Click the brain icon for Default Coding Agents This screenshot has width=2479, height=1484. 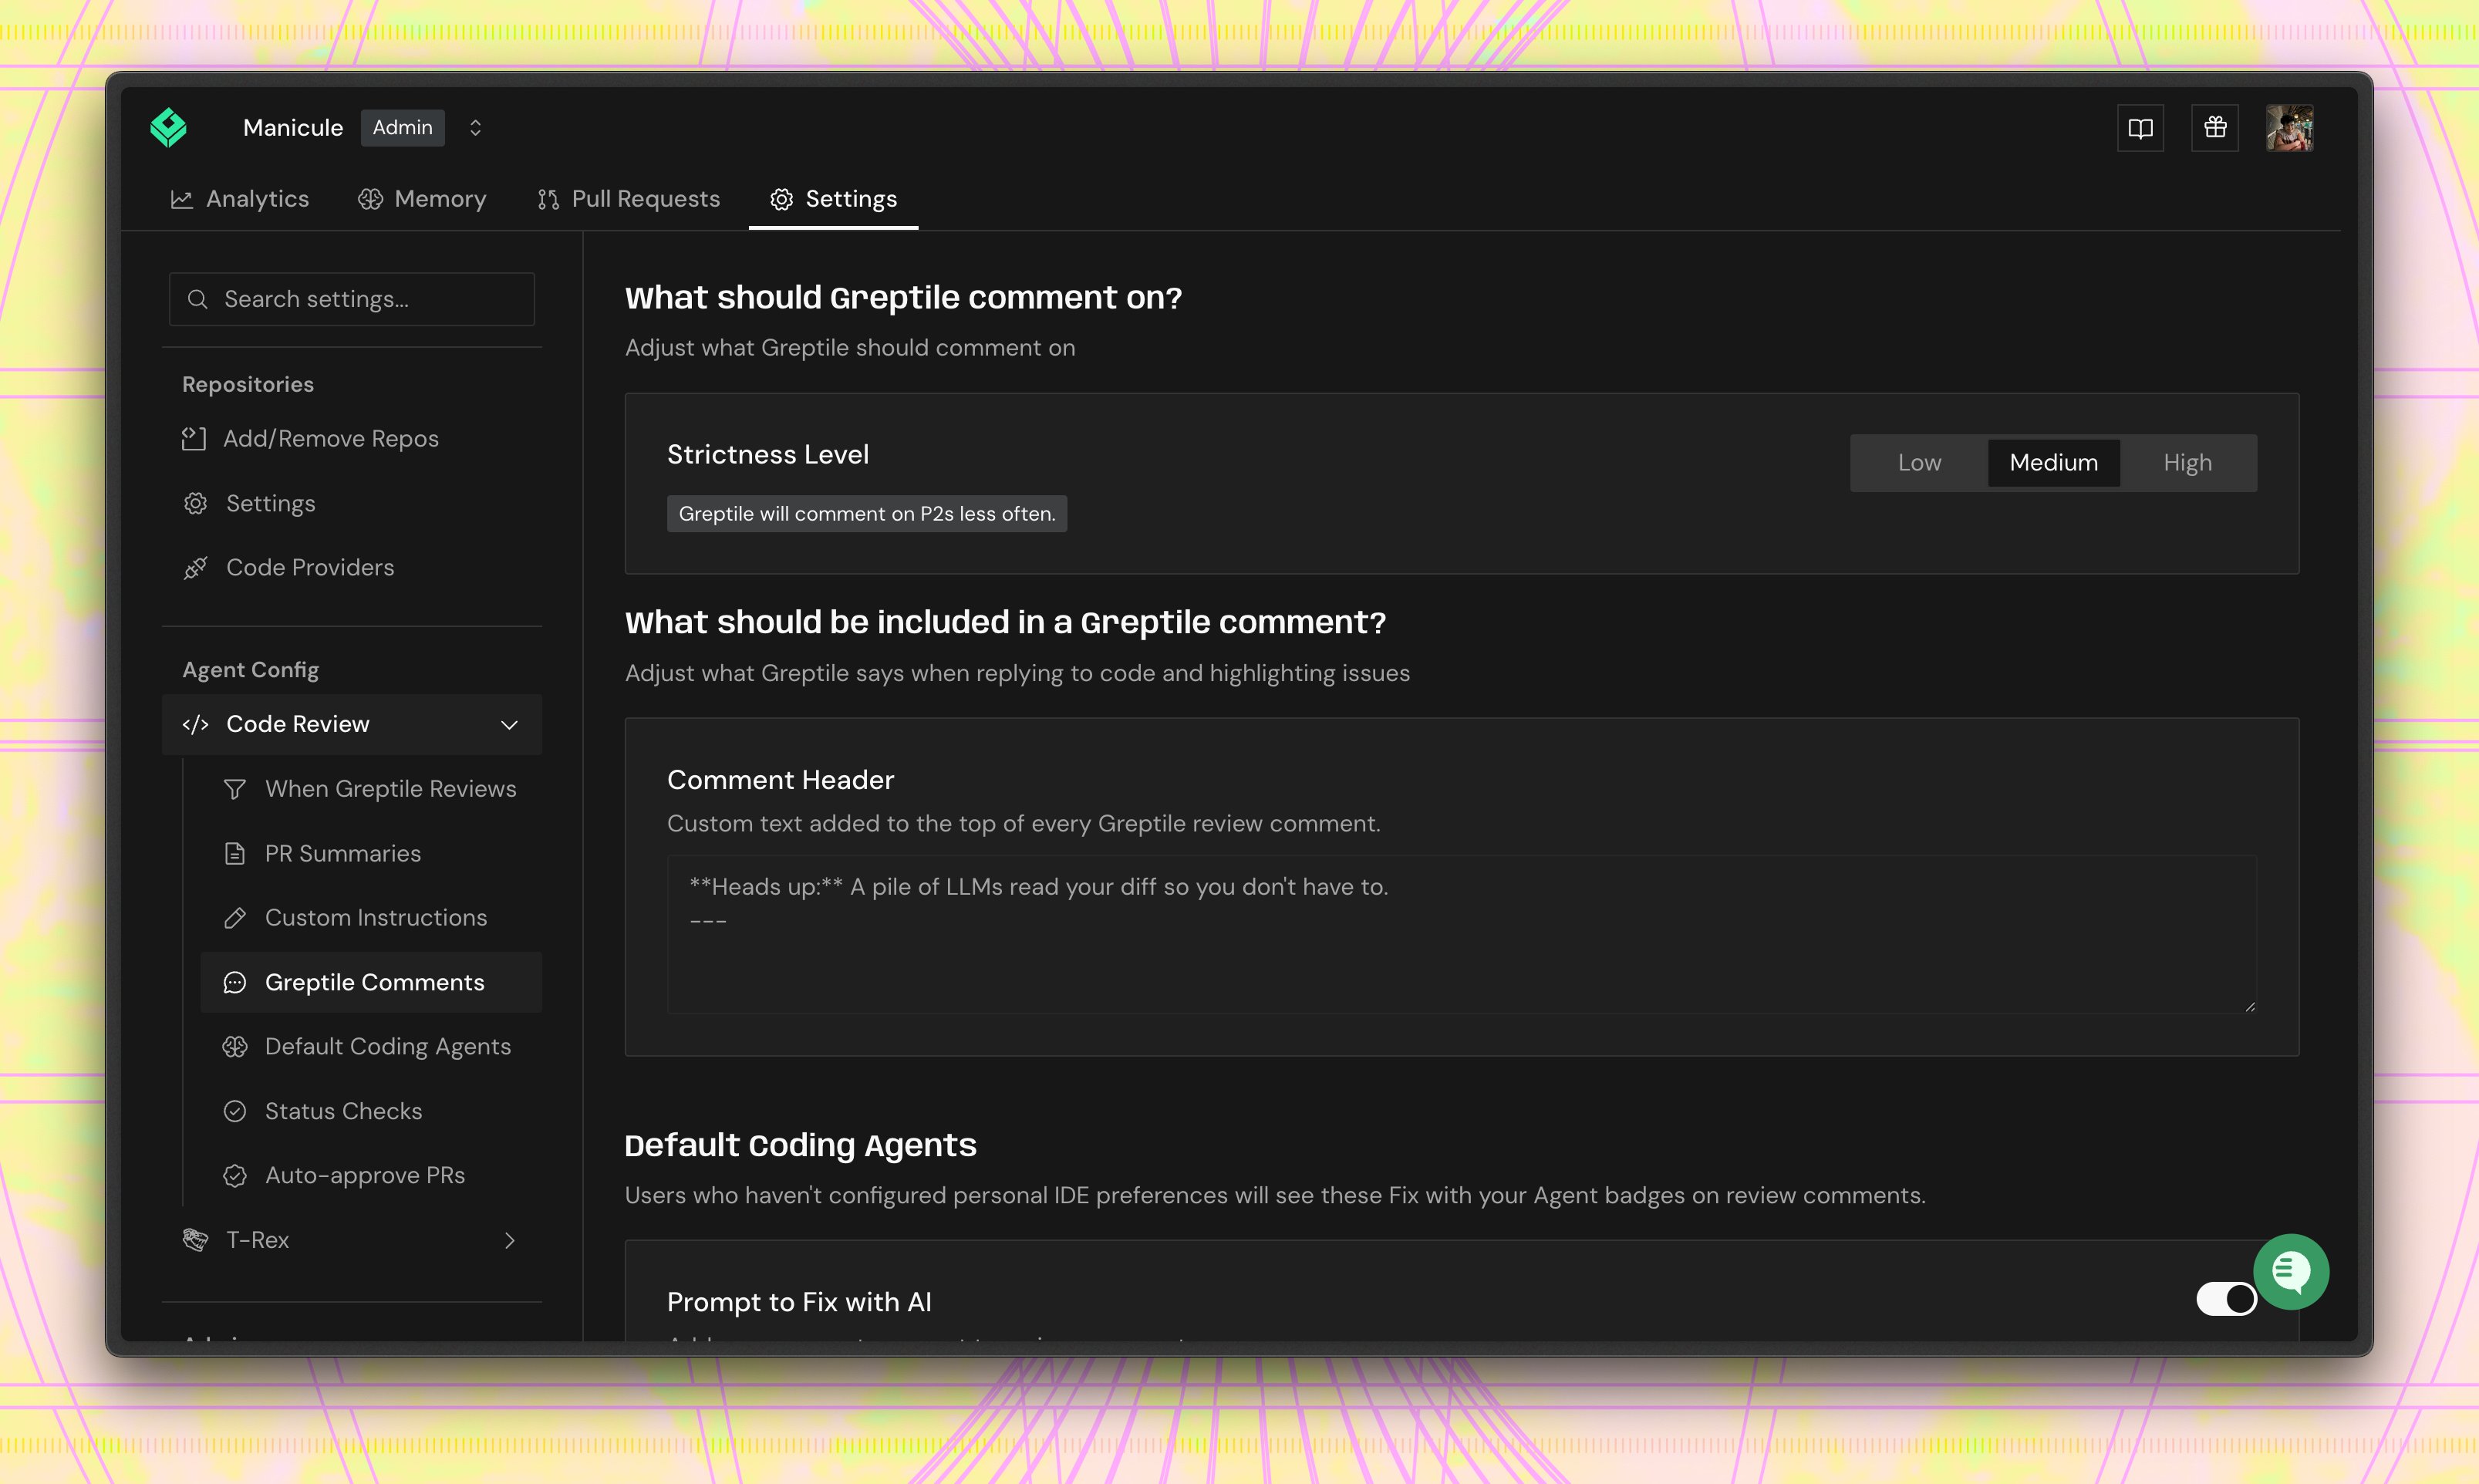coord(235,1047)
